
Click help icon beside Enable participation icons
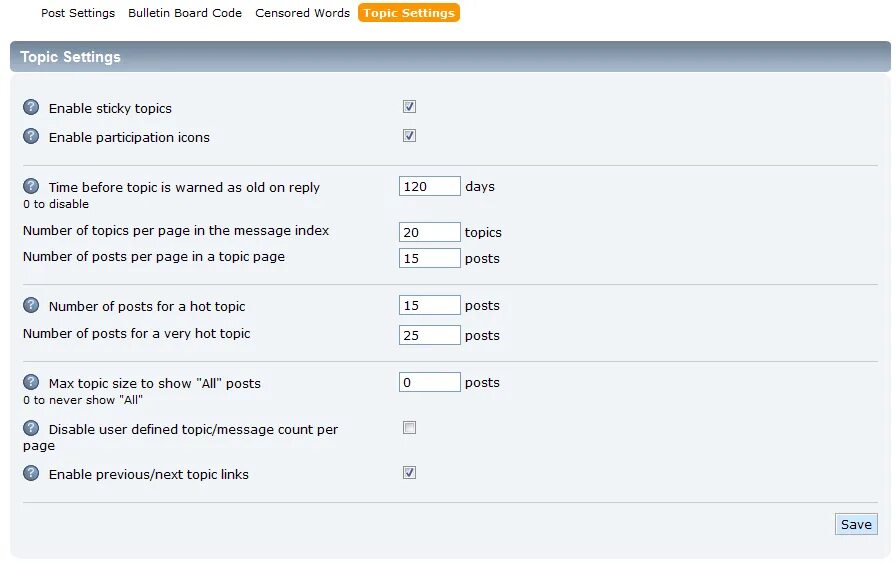31,137
